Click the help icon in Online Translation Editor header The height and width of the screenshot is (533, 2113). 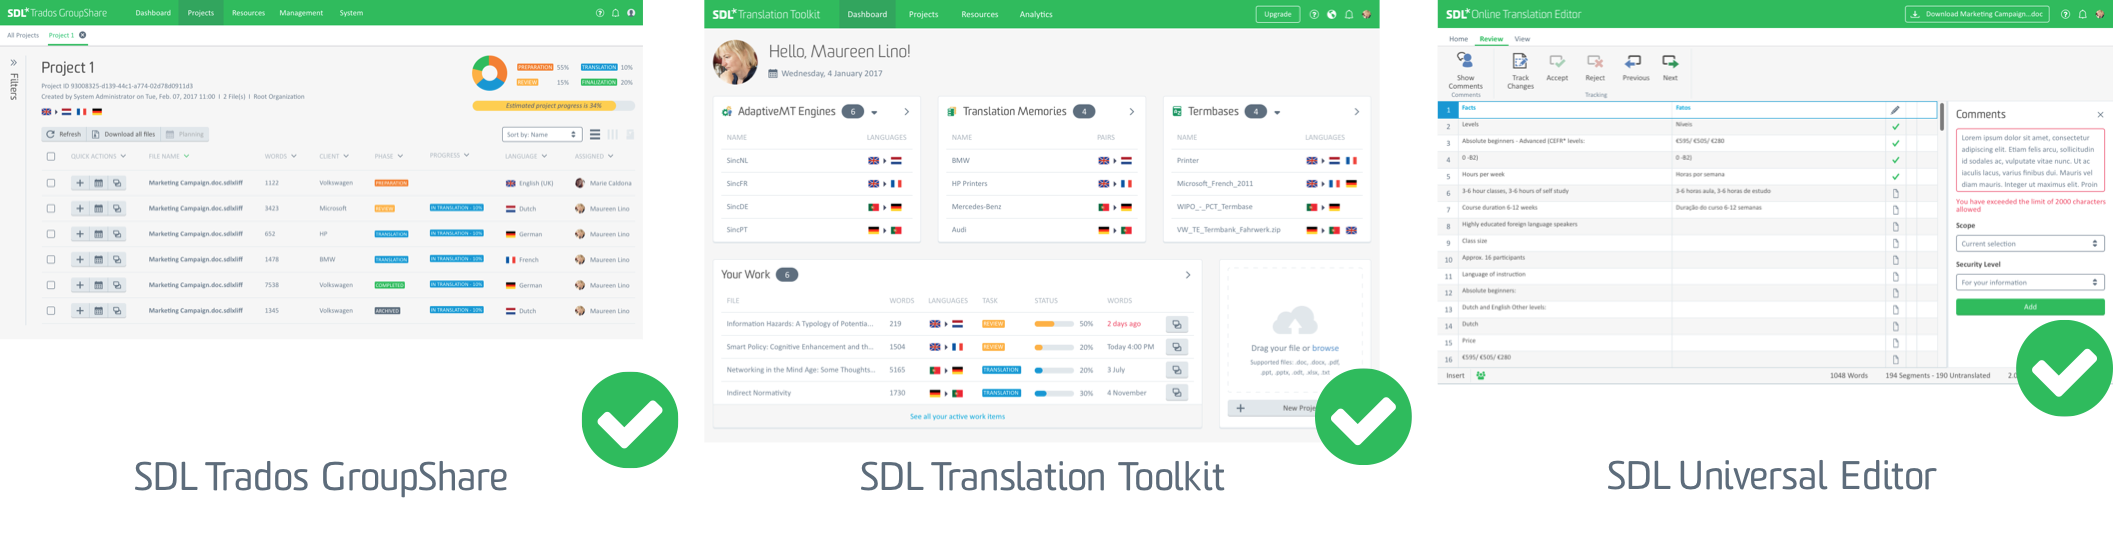(x=2065, y=14)
